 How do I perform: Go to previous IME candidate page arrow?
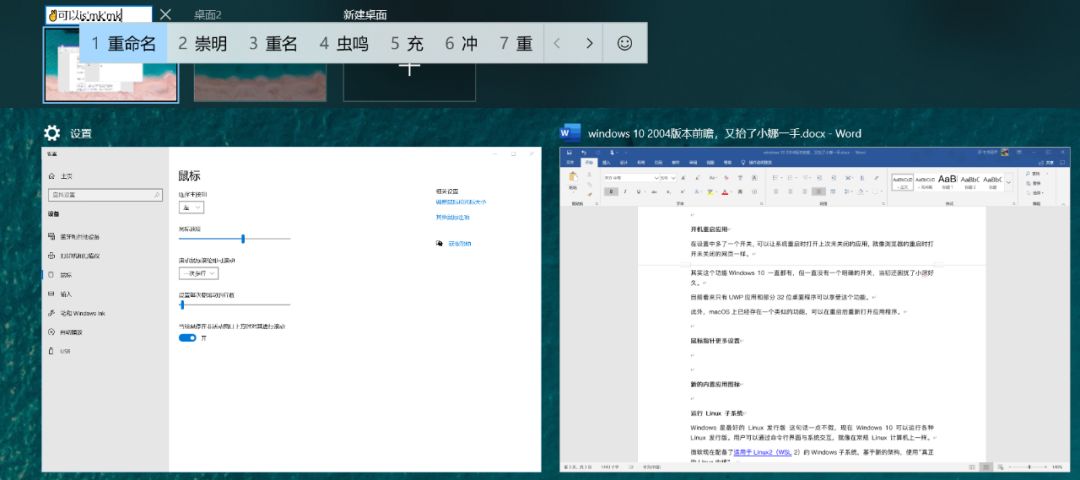point(557,43)
